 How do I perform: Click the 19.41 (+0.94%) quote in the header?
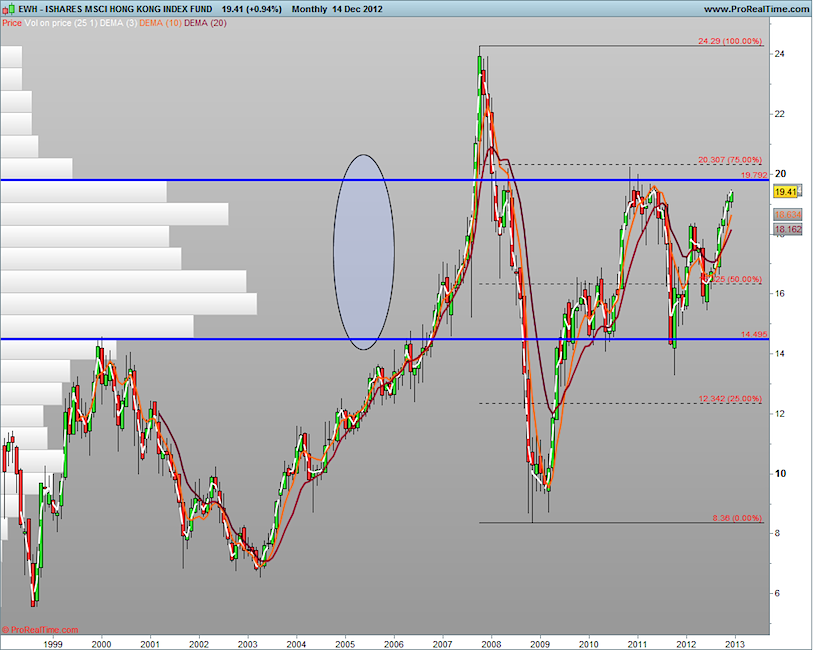[x=251, y=9]
